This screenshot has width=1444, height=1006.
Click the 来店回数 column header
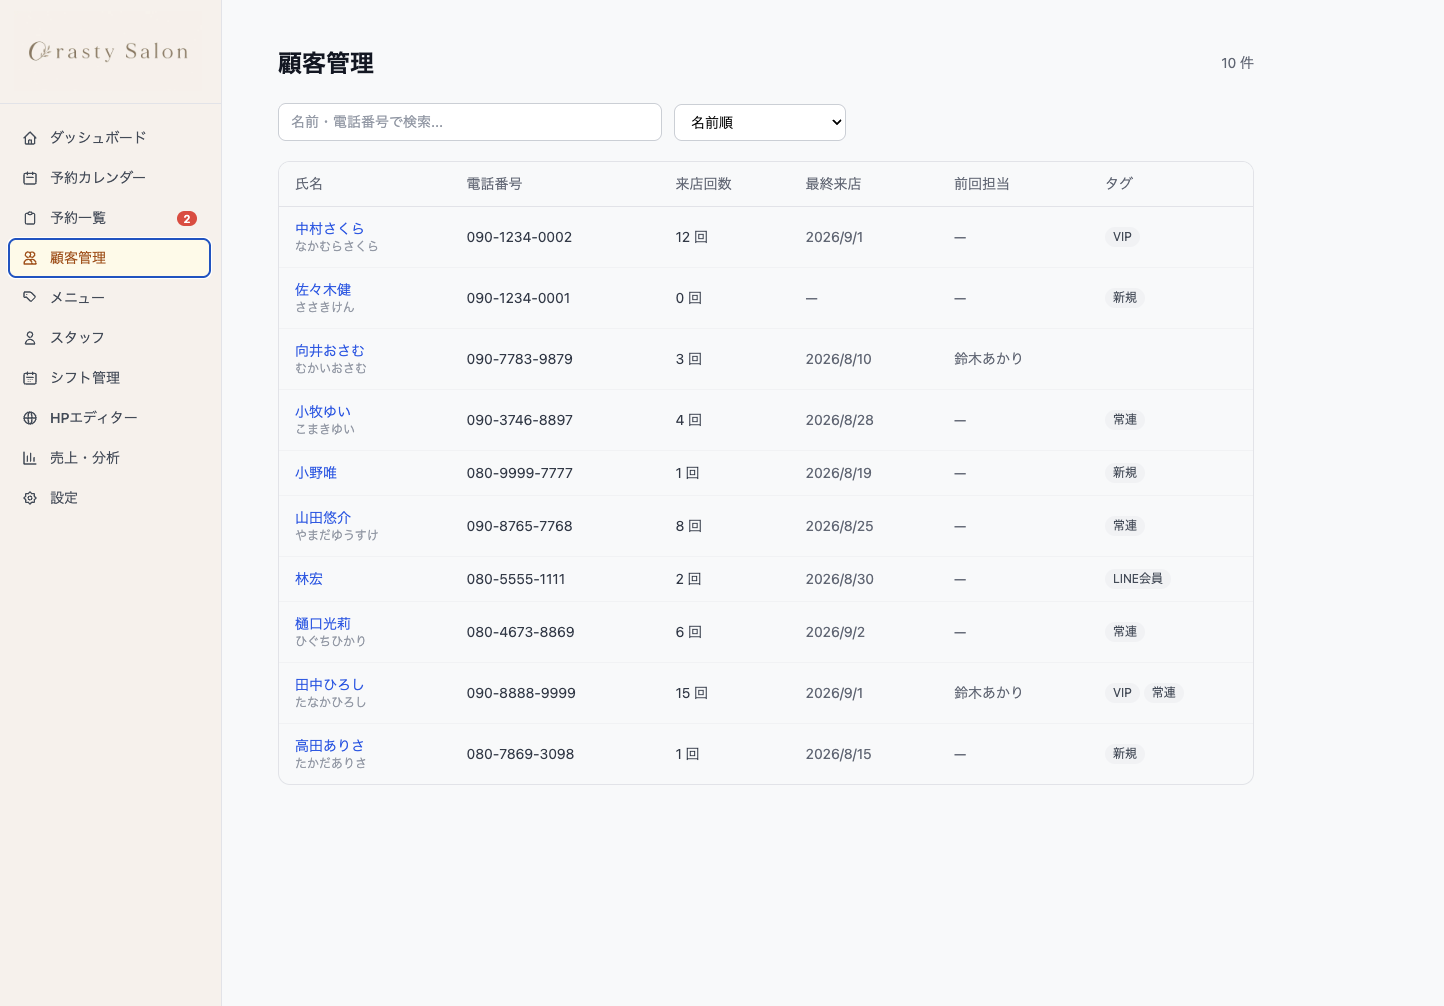pos(704,184)
